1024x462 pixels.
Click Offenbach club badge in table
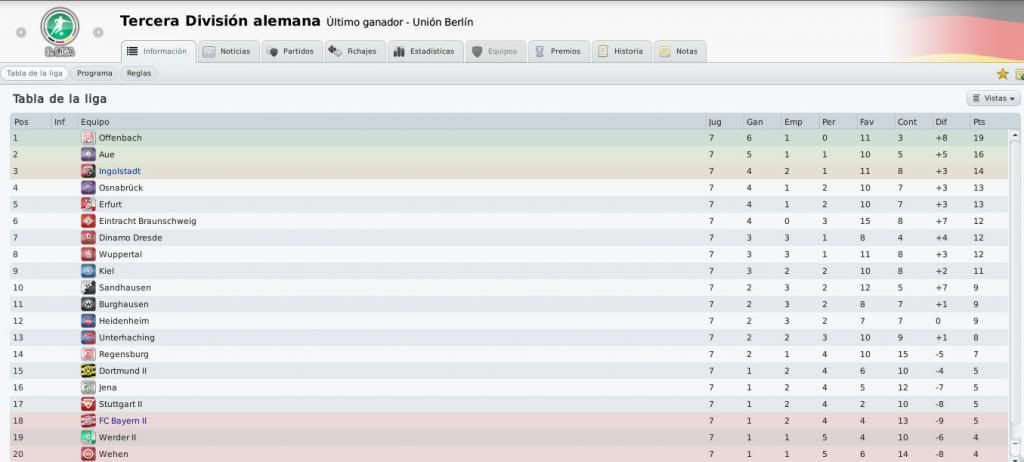click(x=88, y=138)
